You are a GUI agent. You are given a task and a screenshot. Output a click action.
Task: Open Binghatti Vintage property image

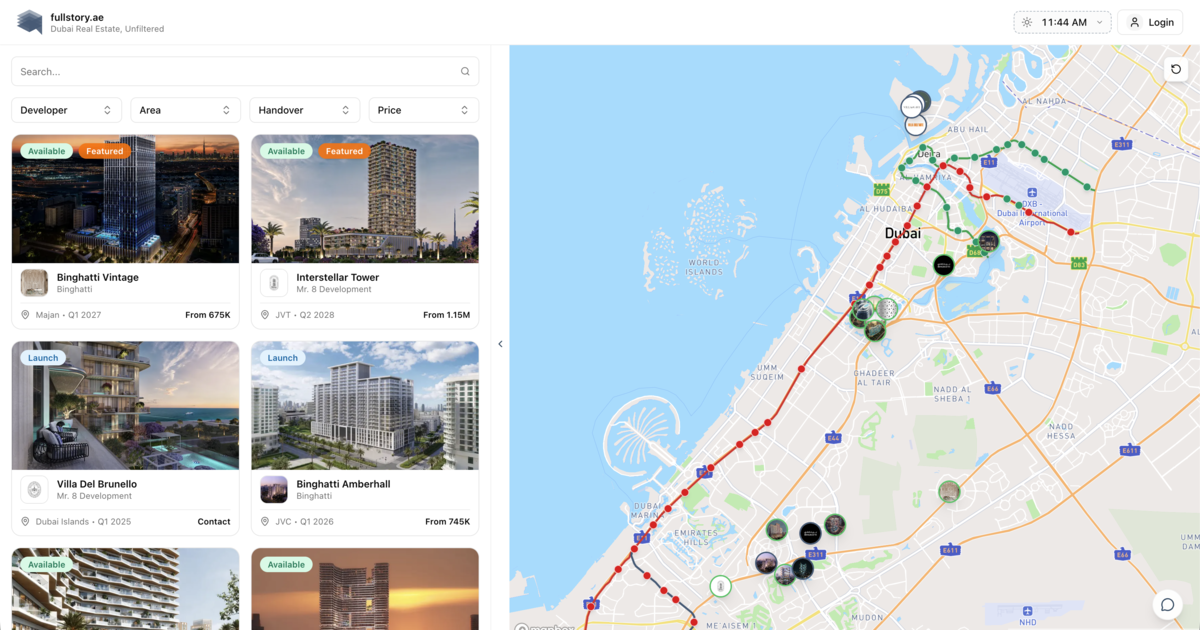pos(125,199)
